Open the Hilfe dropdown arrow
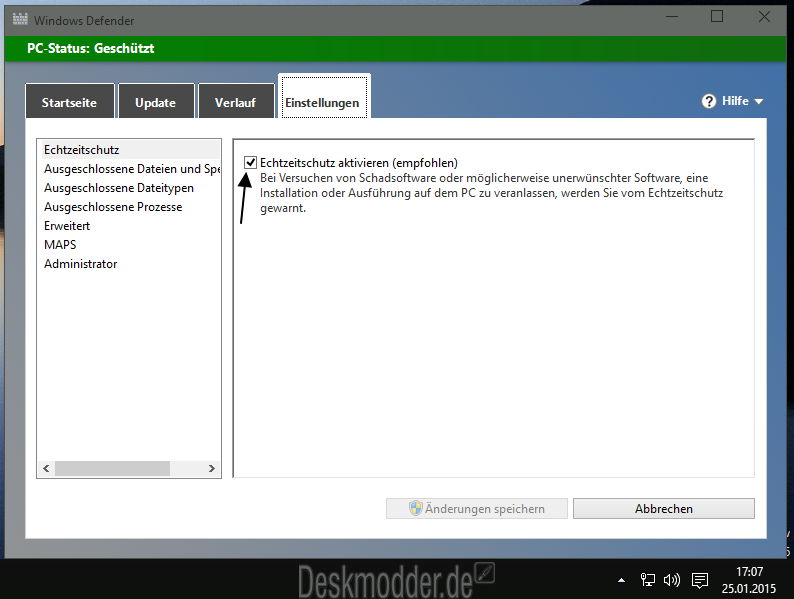This screenshot has width=794, height=599. click(x=759, y=101)
